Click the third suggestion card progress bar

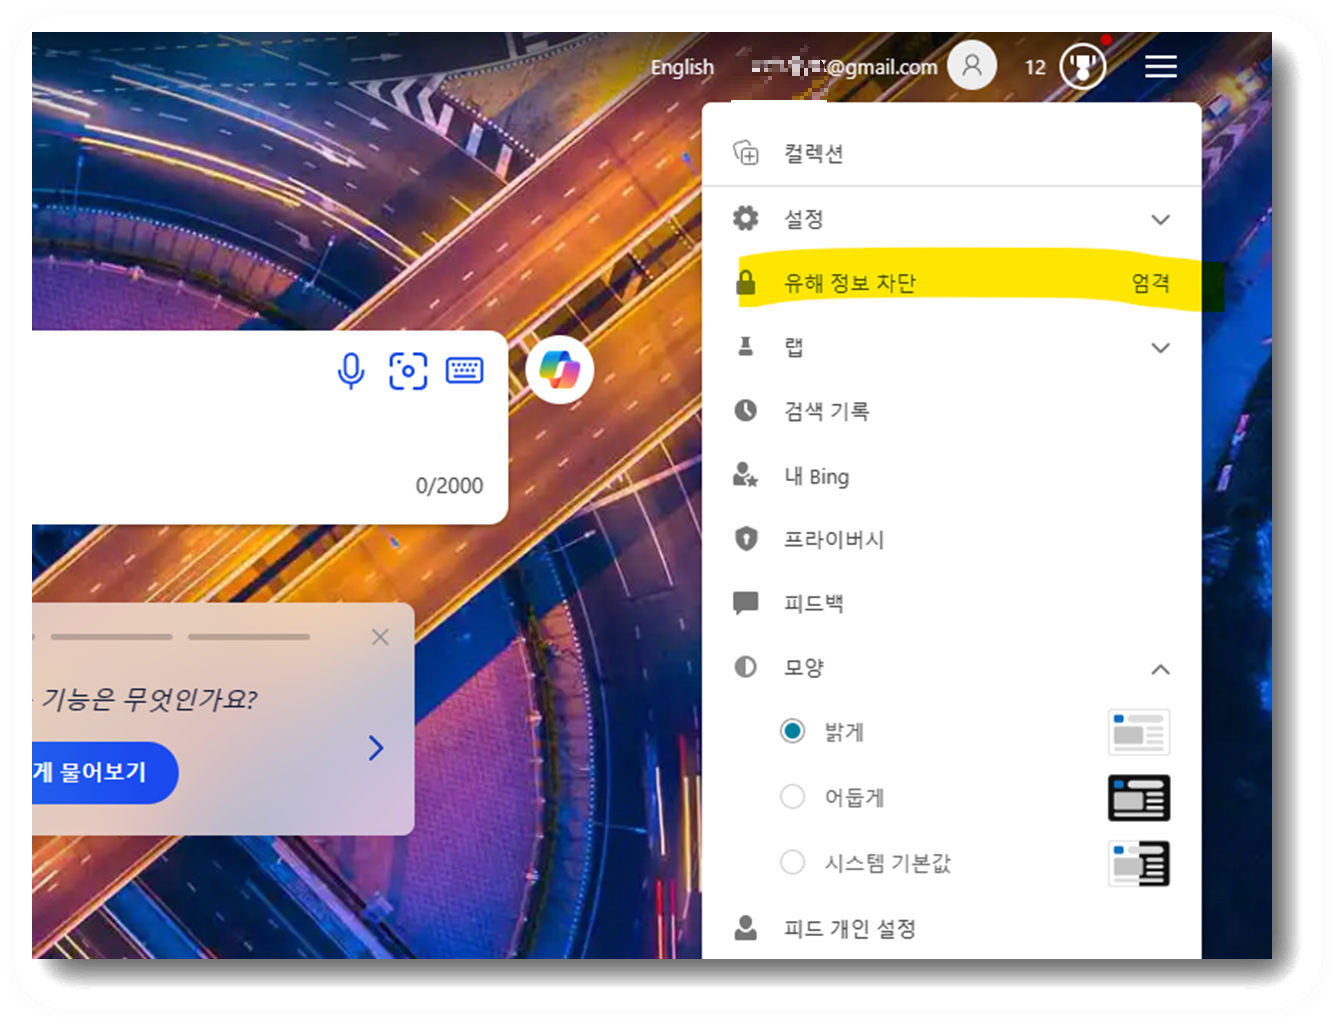tap(249, 636)
